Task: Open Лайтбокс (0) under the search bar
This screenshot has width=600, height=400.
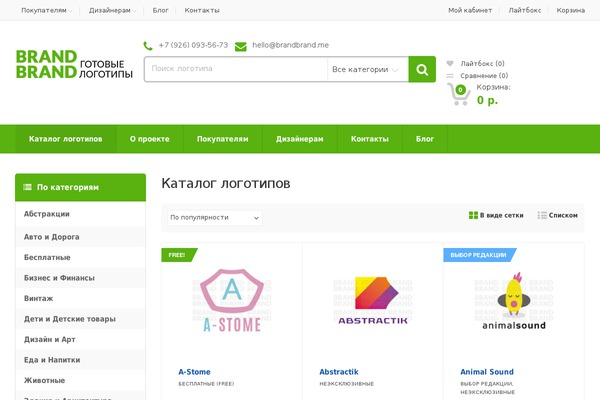Action: (482, 64)
